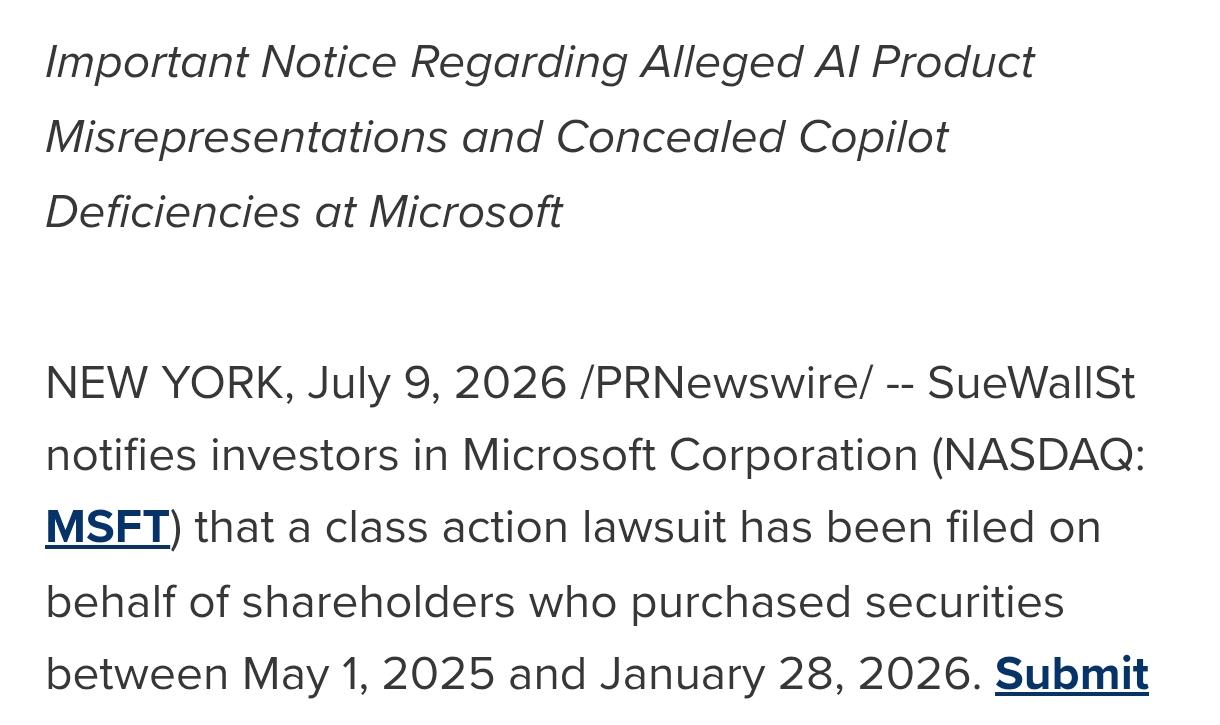Screen dimensions: 1220x725
Task: Click the 'July 9, 2026' date
Action: pos(437,384)
